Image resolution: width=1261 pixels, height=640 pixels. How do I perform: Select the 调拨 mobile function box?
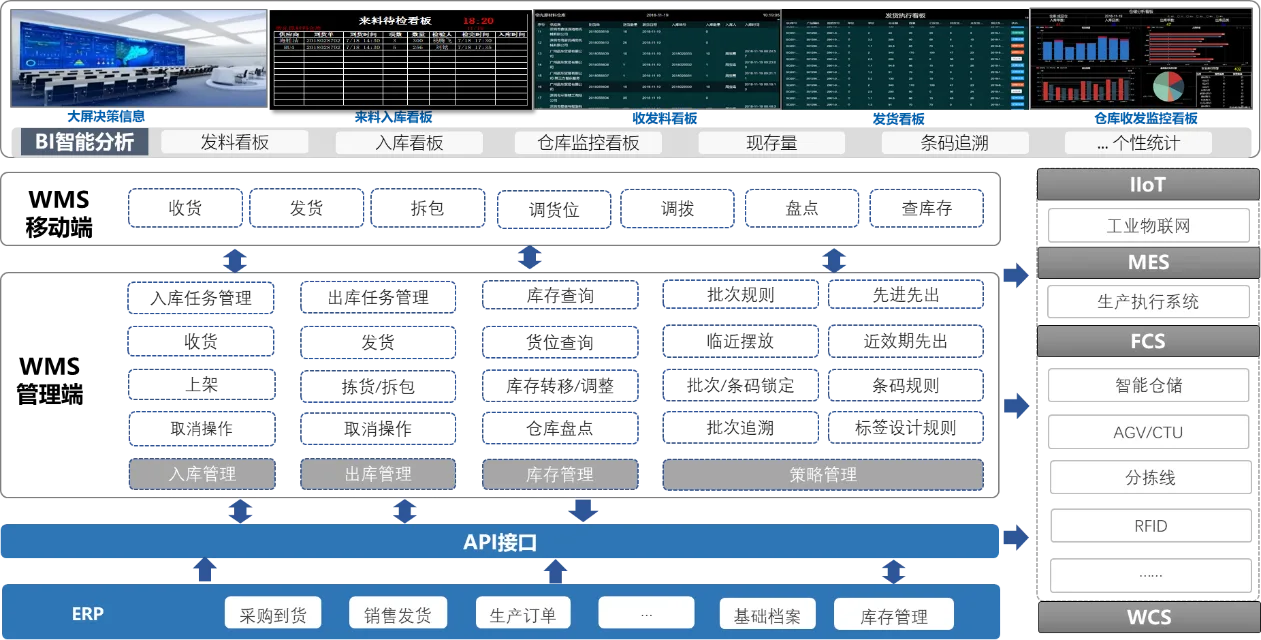(678, 209)
